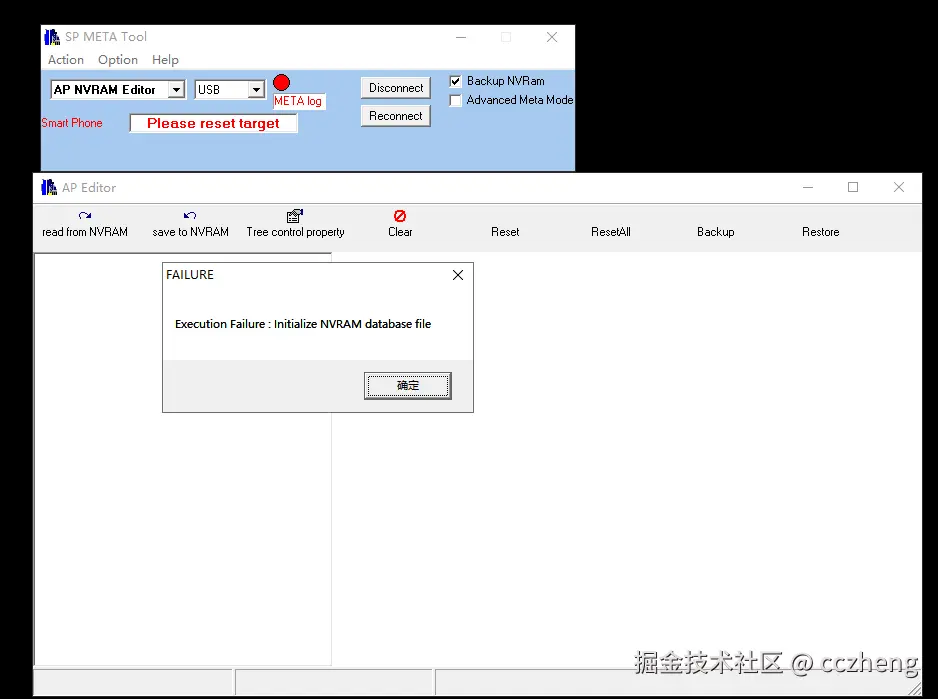Screen dimensions: 938x699
Task: Click the SP META Tool title icon
Action: pos(52,37)
